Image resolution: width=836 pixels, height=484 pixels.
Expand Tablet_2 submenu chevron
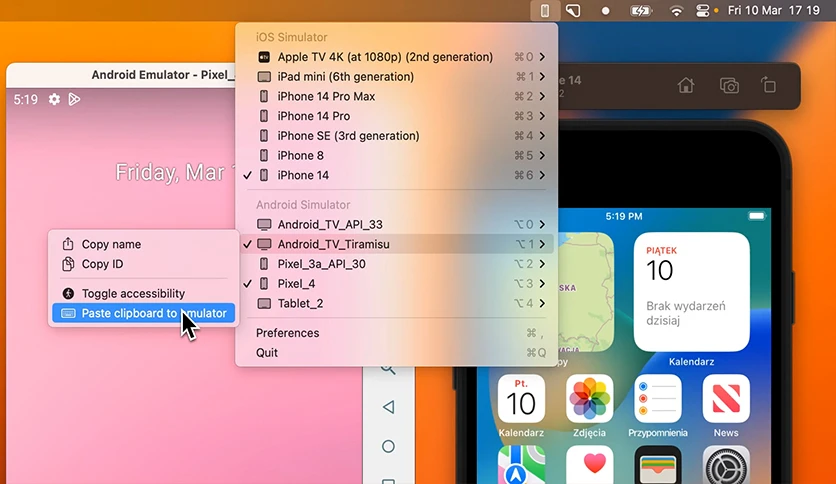[542, 303]
